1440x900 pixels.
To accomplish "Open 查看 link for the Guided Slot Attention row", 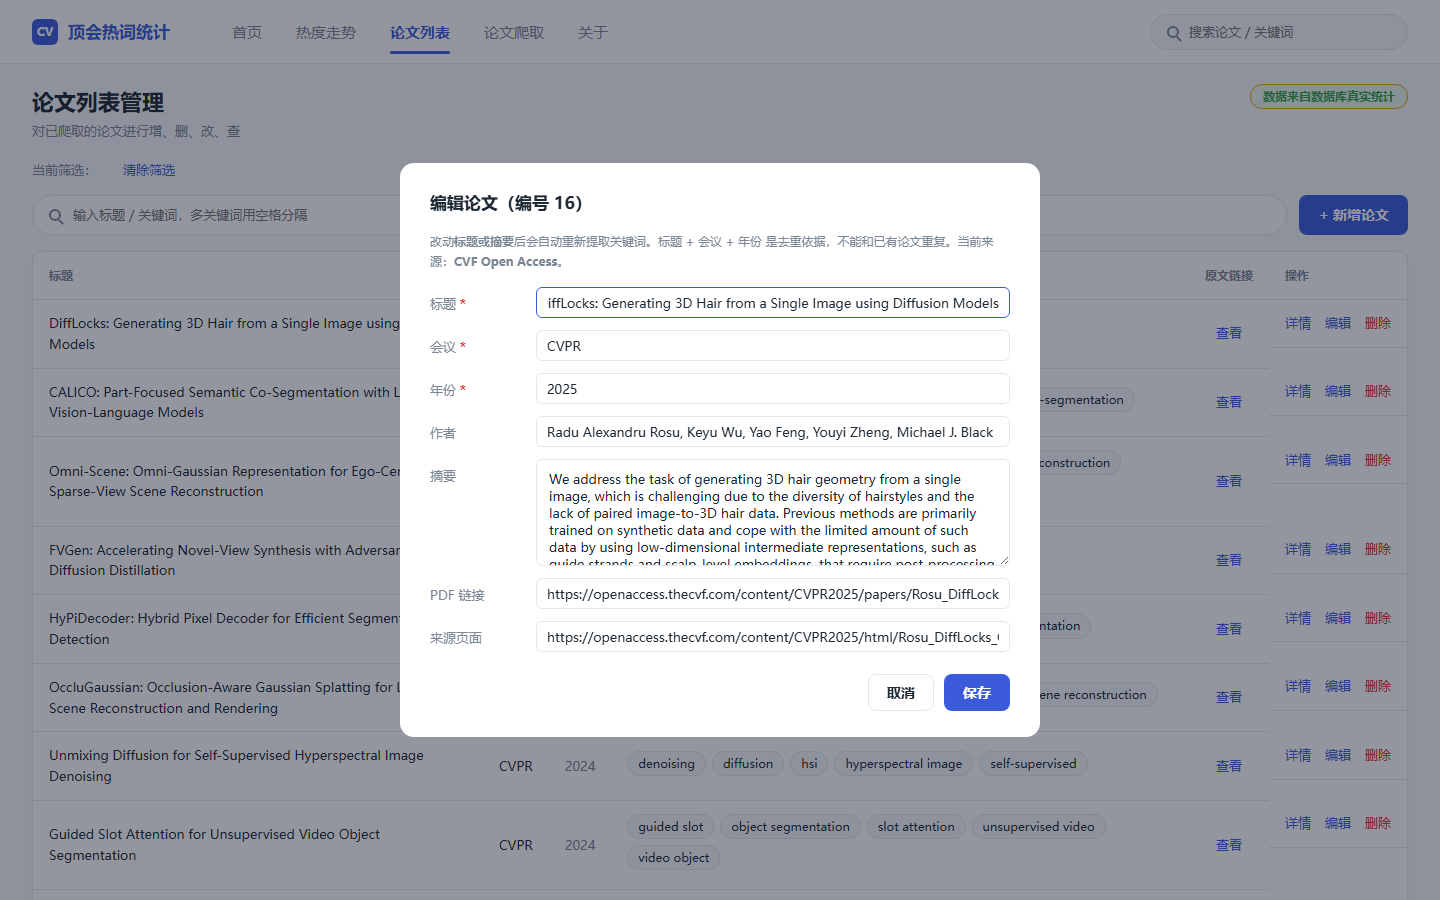I will (1229, 845).
